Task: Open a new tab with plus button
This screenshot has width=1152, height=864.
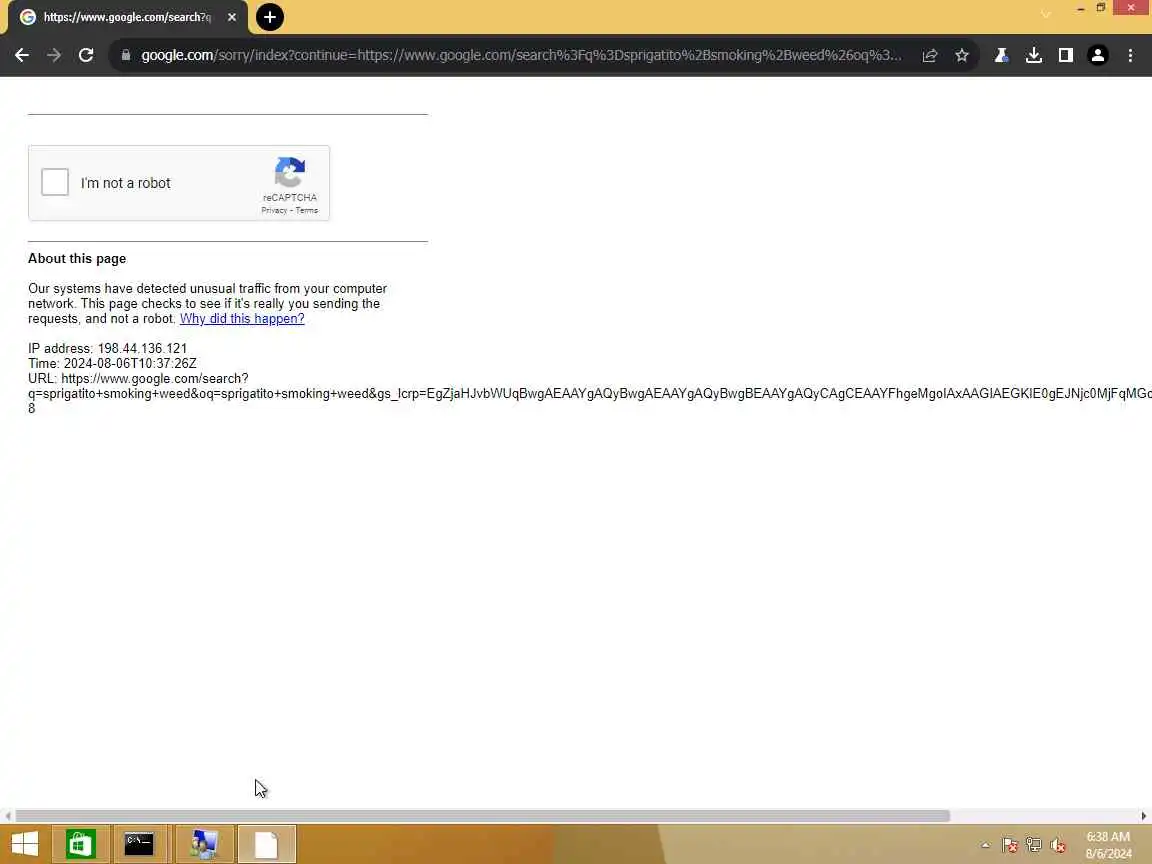Action: (x=270, y=17)
